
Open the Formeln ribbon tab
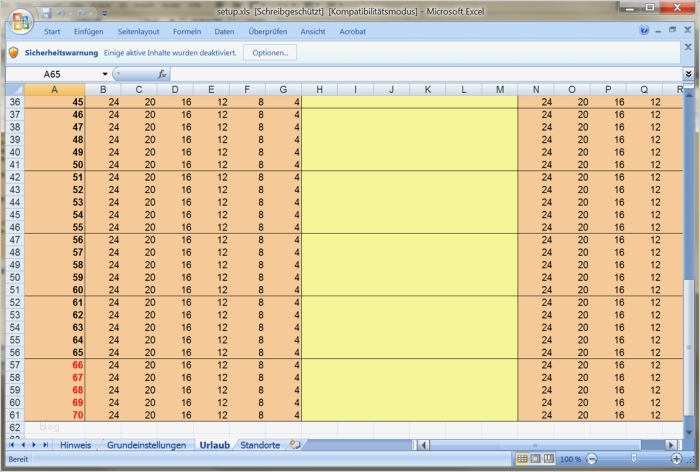click(187, 32)
